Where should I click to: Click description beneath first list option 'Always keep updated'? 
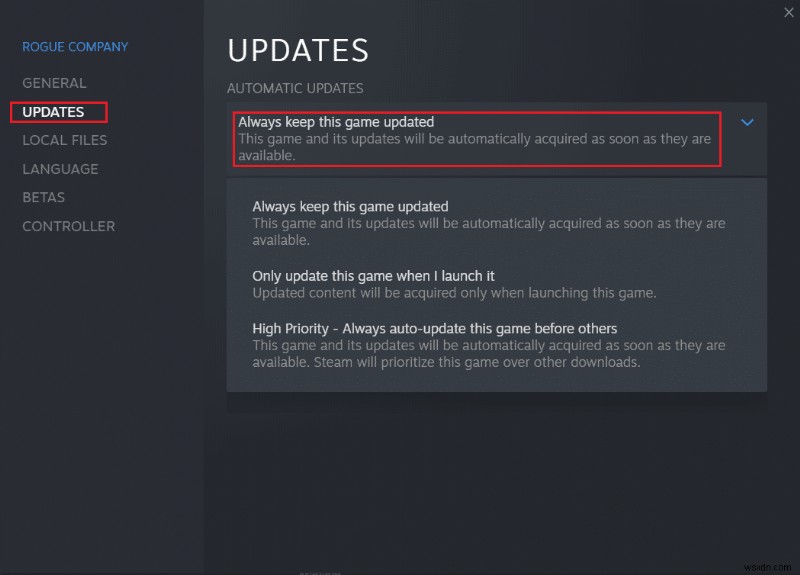click(489, 232)
